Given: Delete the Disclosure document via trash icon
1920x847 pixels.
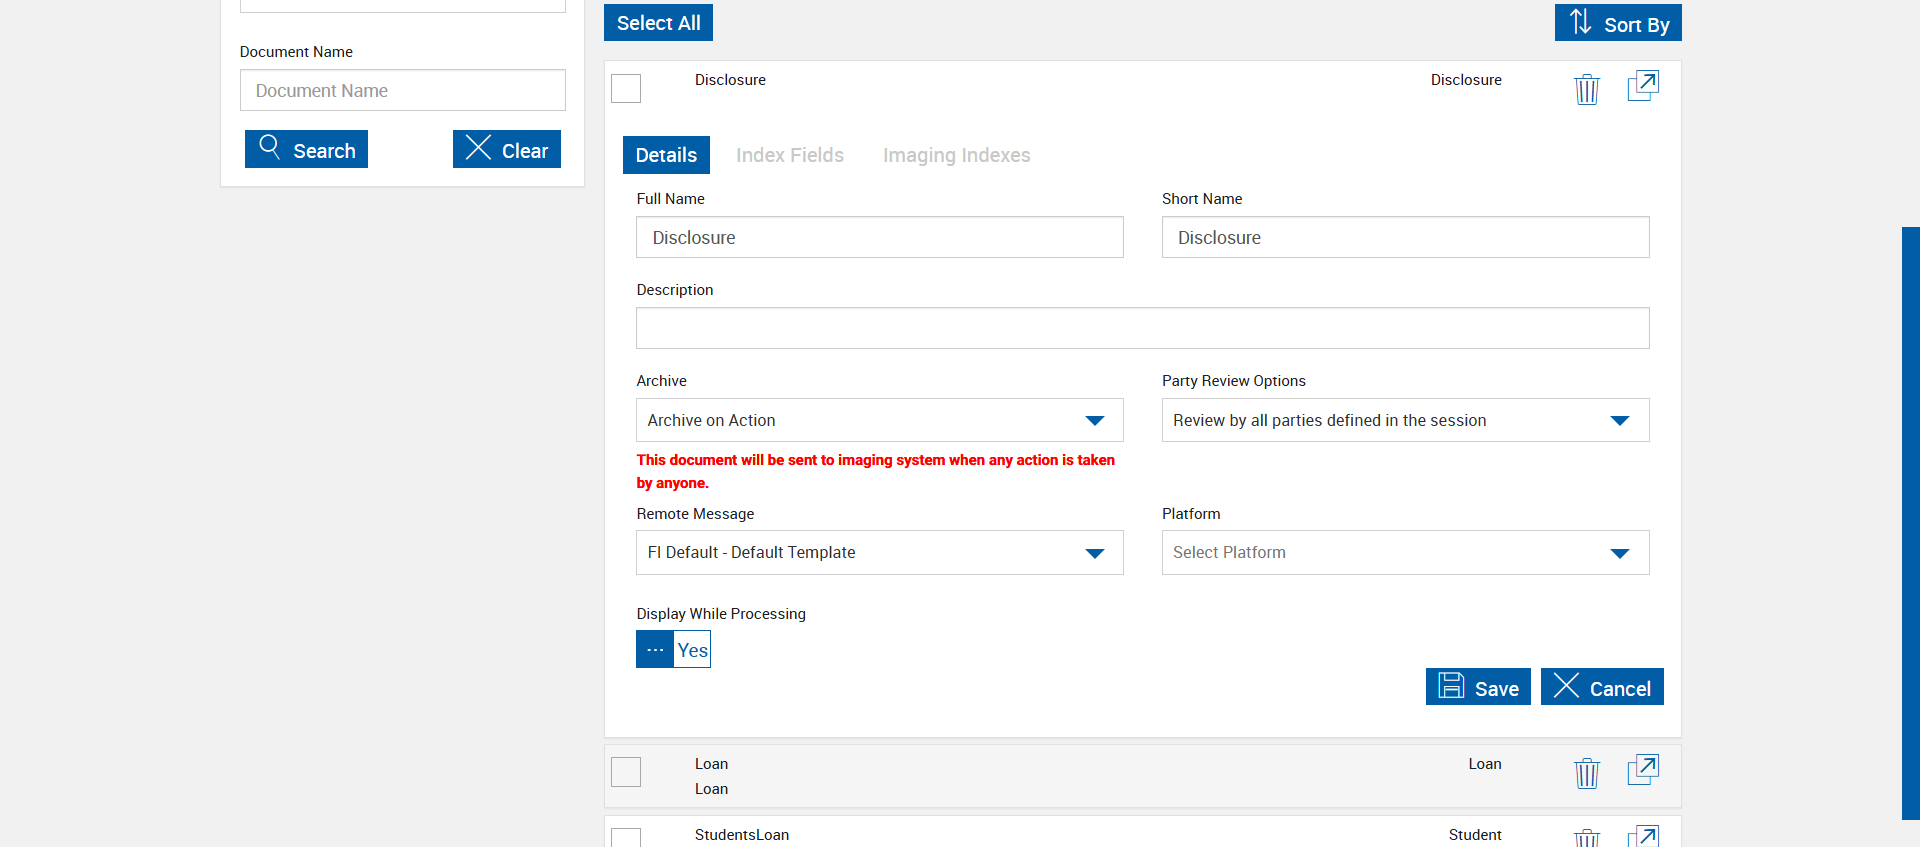Looking at the screenshot, I should pos(1587,89).
